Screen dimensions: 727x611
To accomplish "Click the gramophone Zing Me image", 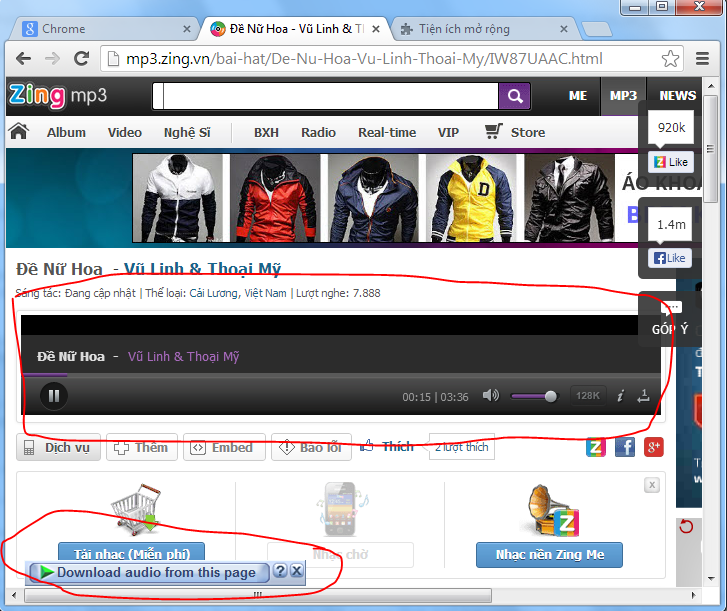I will [554, 511].
